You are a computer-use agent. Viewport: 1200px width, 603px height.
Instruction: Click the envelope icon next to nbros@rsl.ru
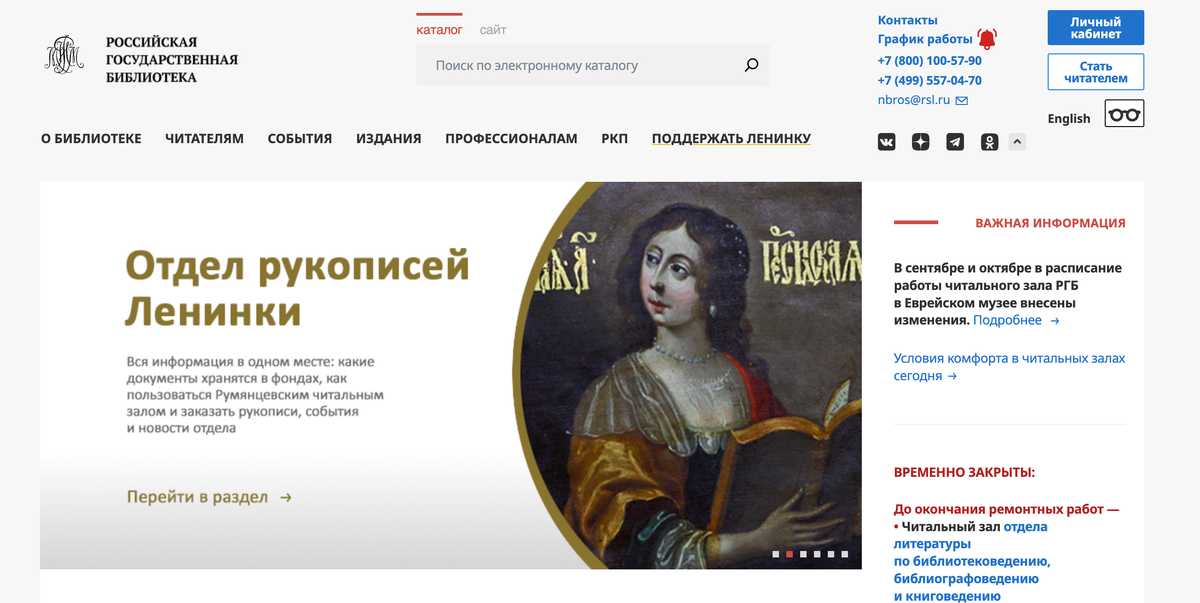coord(961,101)
